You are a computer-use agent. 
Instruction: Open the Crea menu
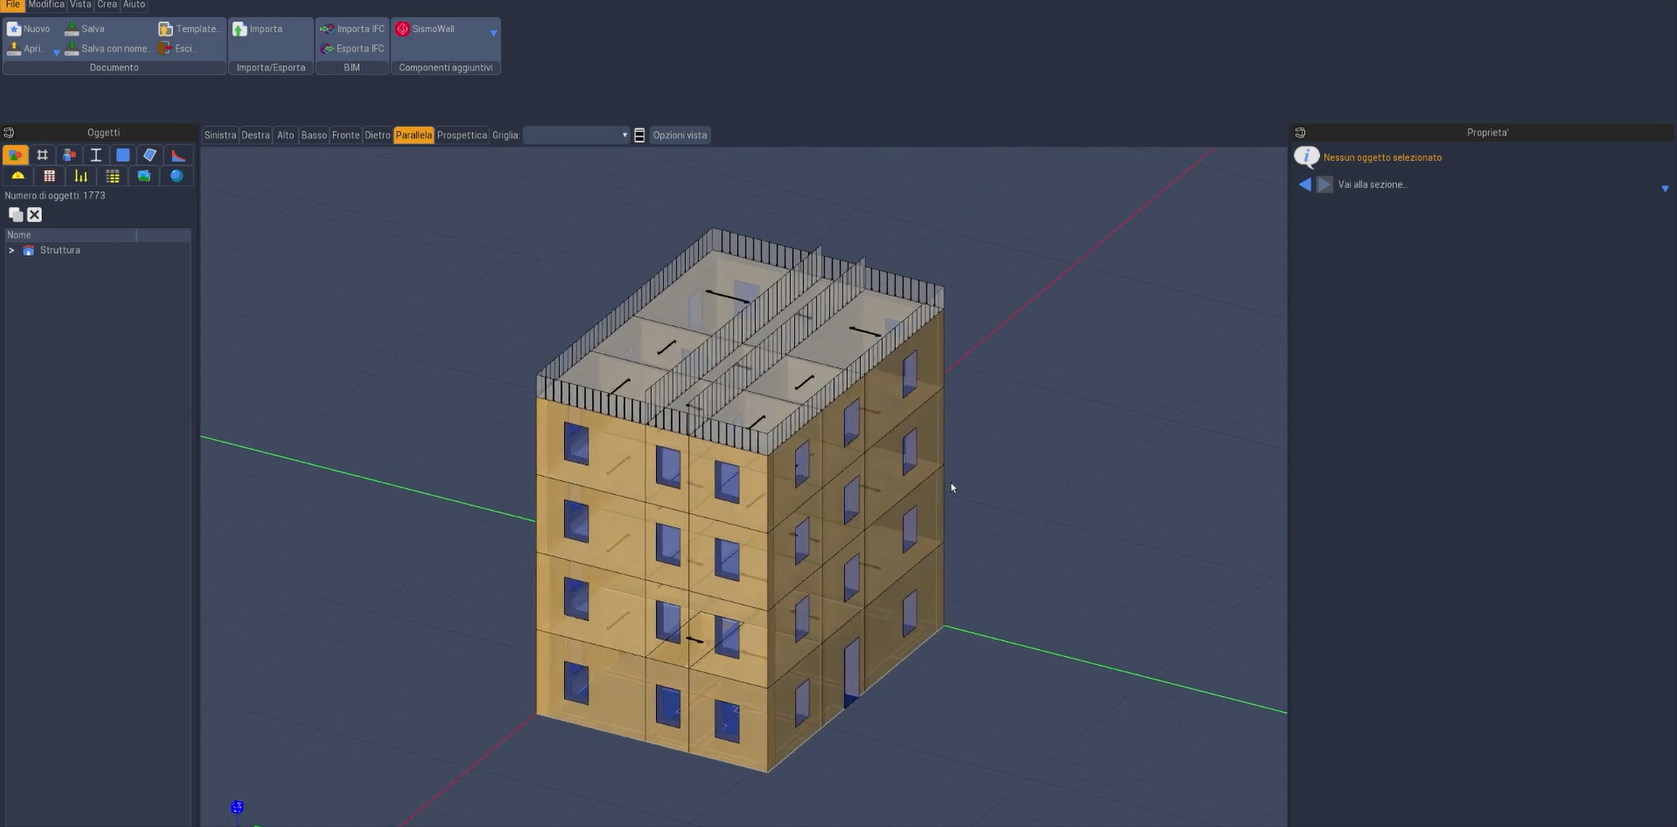coord(107,5)
